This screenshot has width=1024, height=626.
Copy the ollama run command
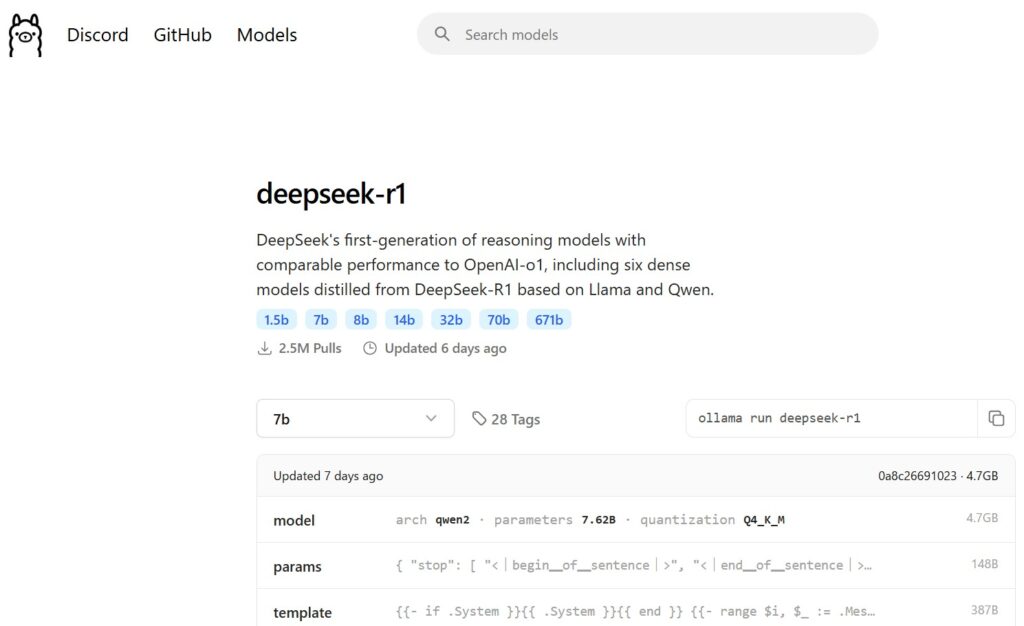click(996, 418)
